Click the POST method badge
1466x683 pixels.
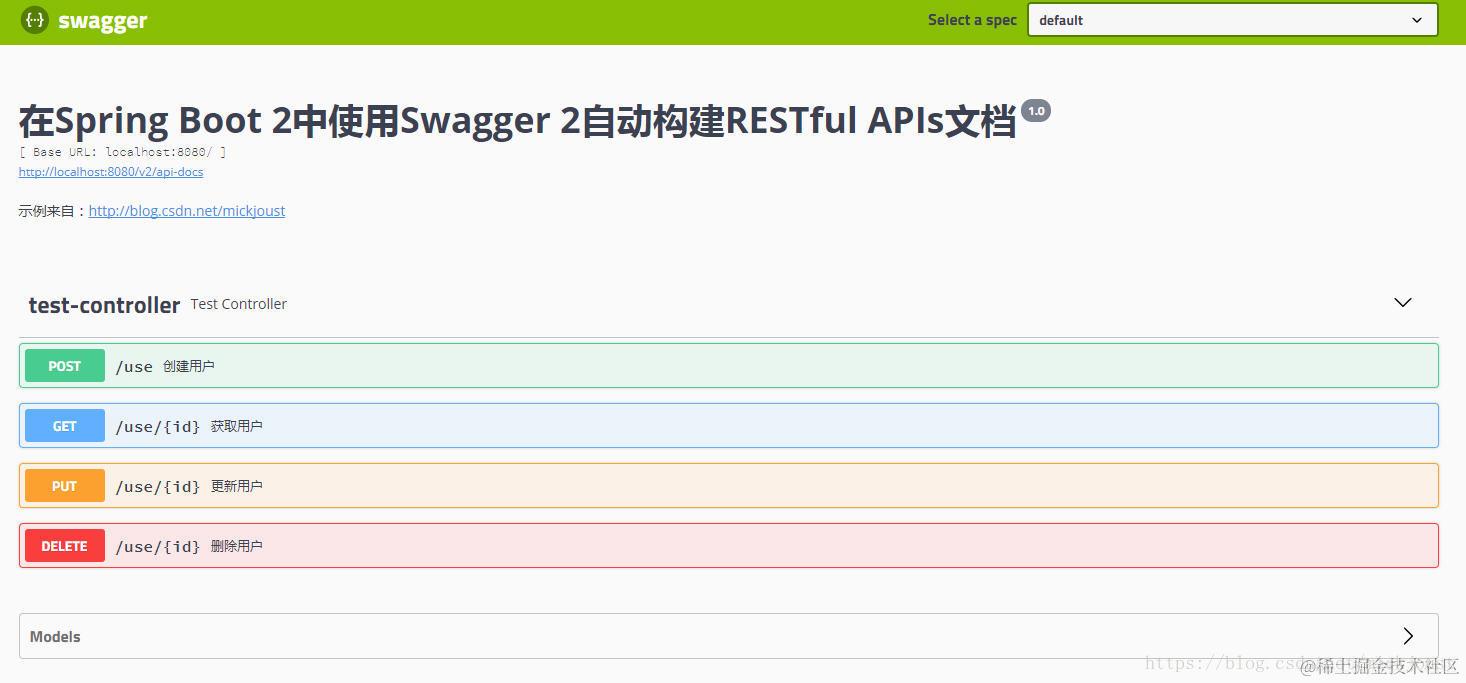[x=65, y=366]
